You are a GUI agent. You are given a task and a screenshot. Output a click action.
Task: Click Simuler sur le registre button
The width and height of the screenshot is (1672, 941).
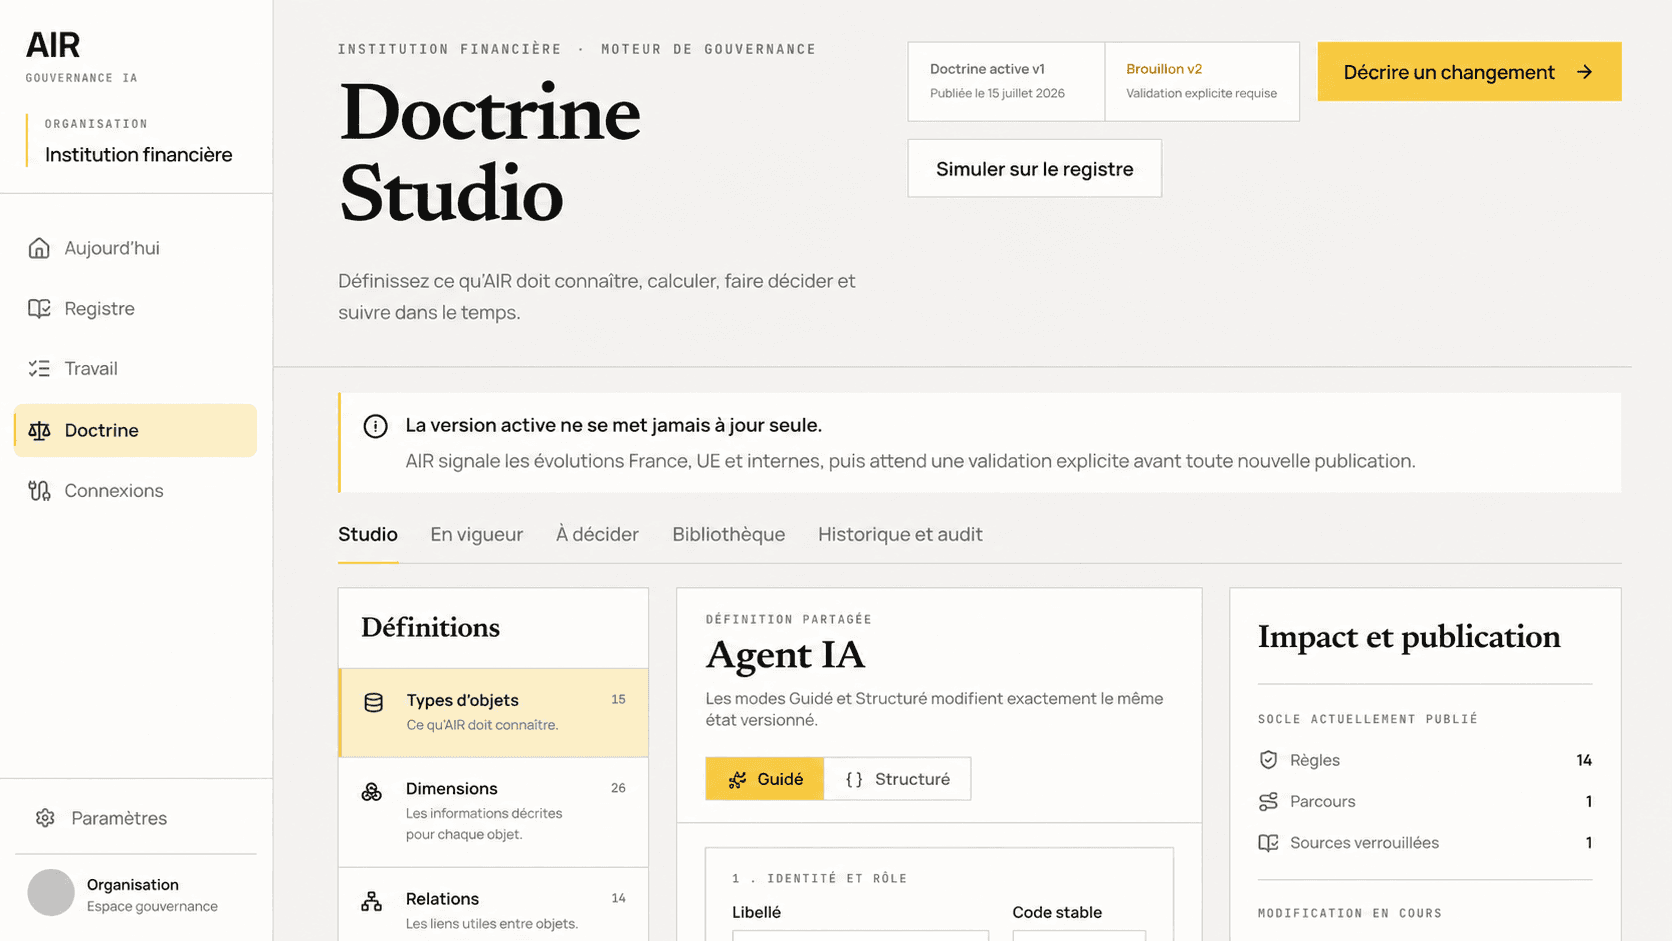pos(1034,169)
